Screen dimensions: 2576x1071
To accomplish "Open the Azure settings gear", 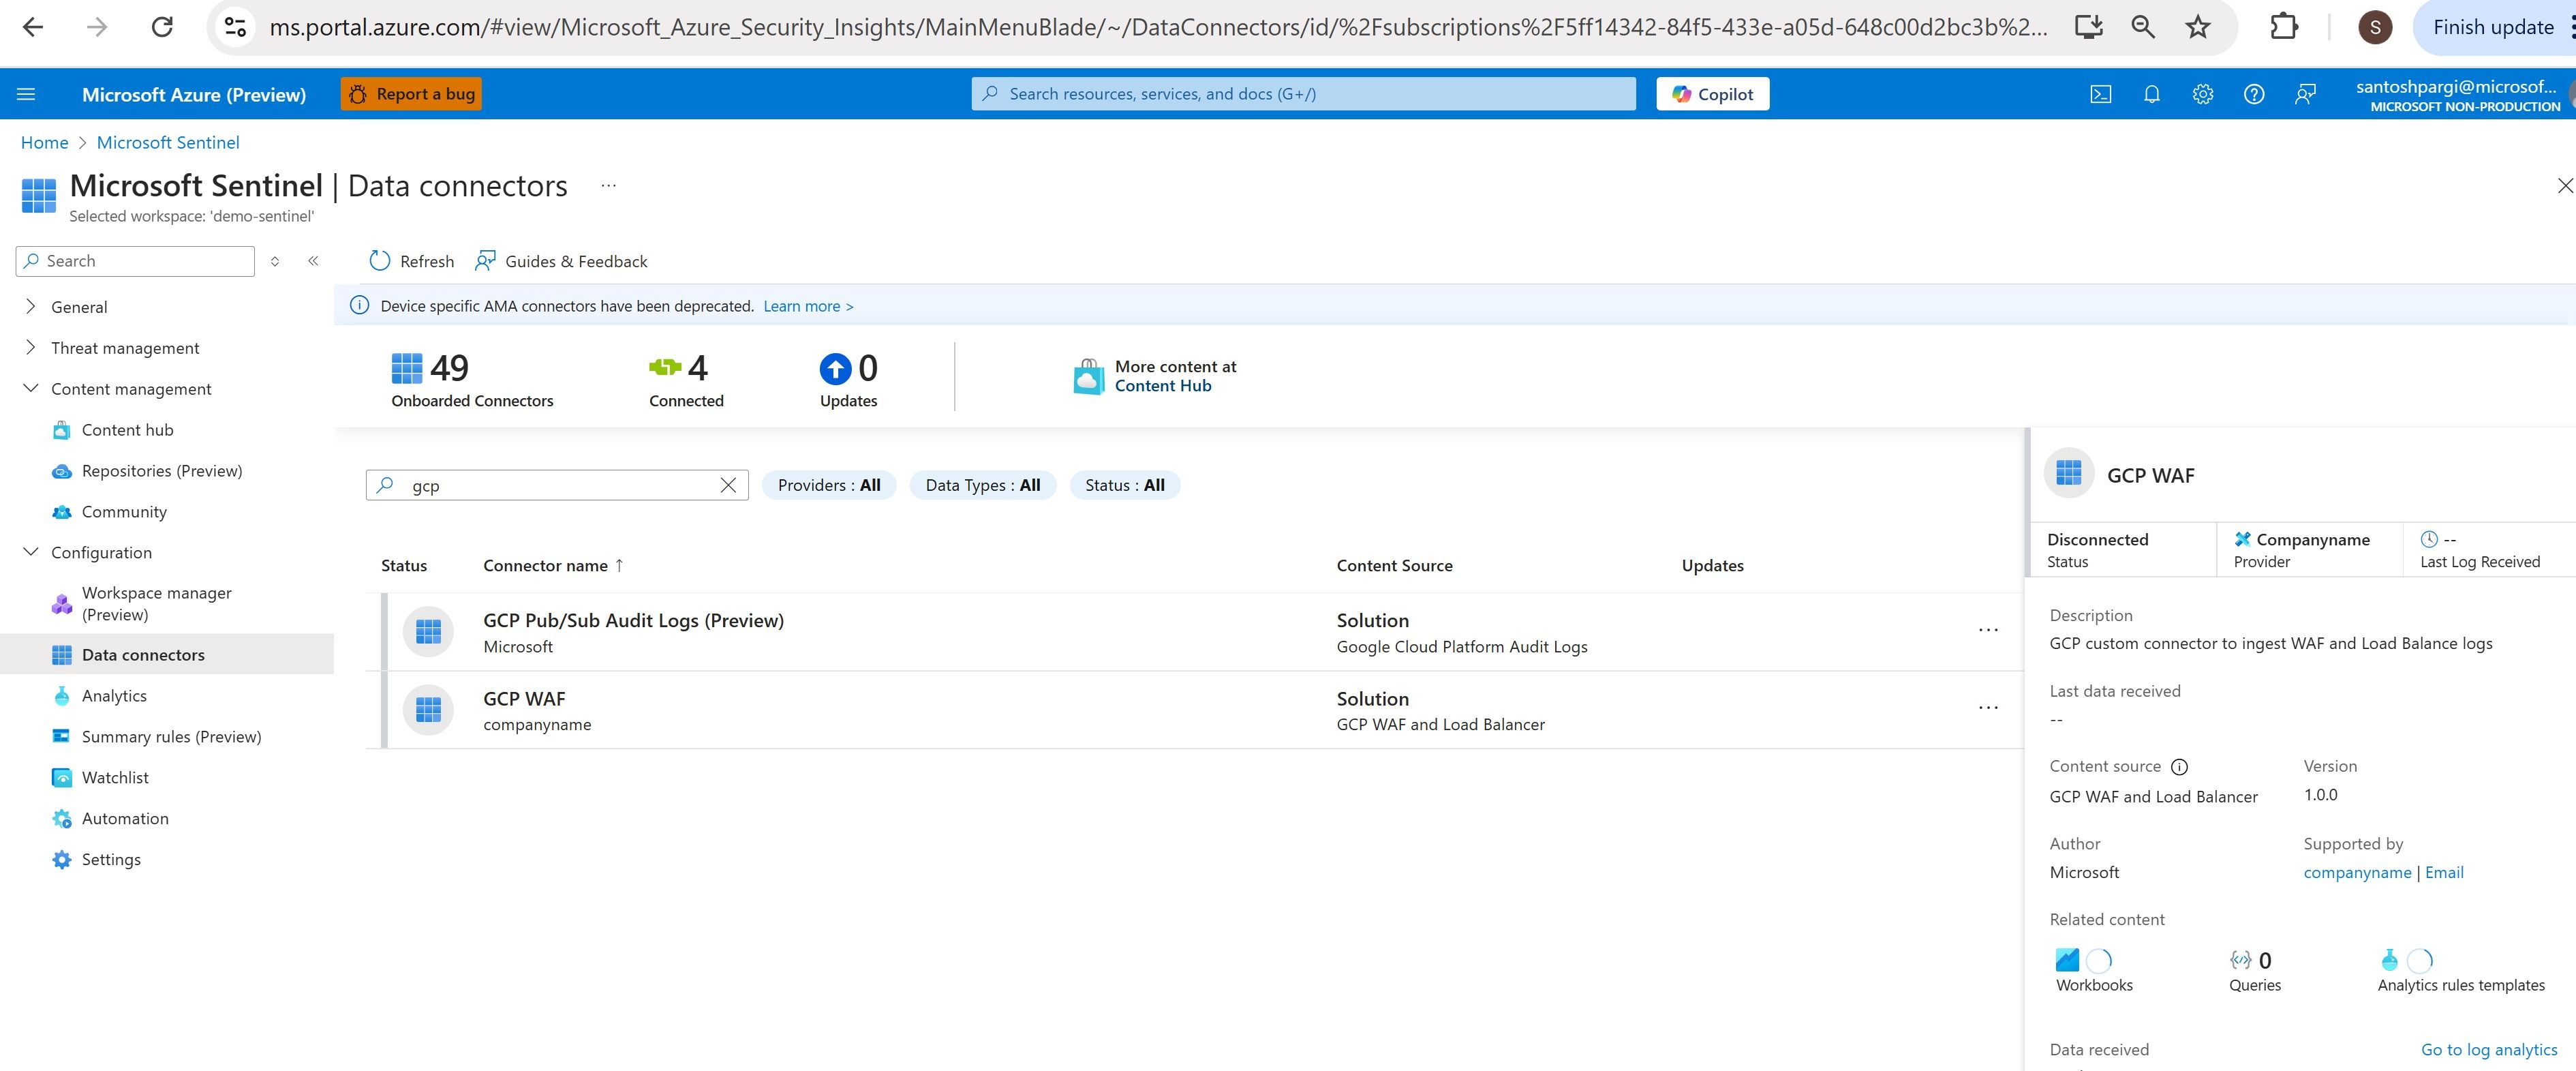I will 2202,93.
